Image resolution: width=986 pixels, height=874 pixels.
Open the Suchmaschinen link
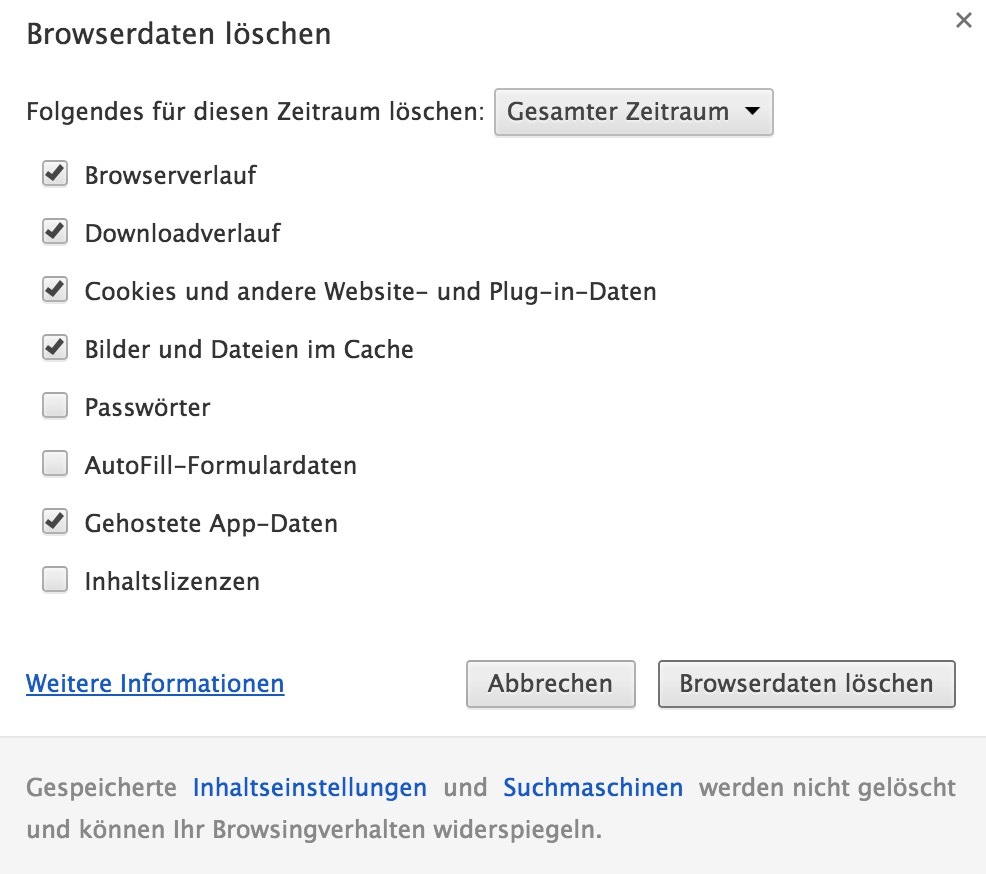click(x=593, y=787)
